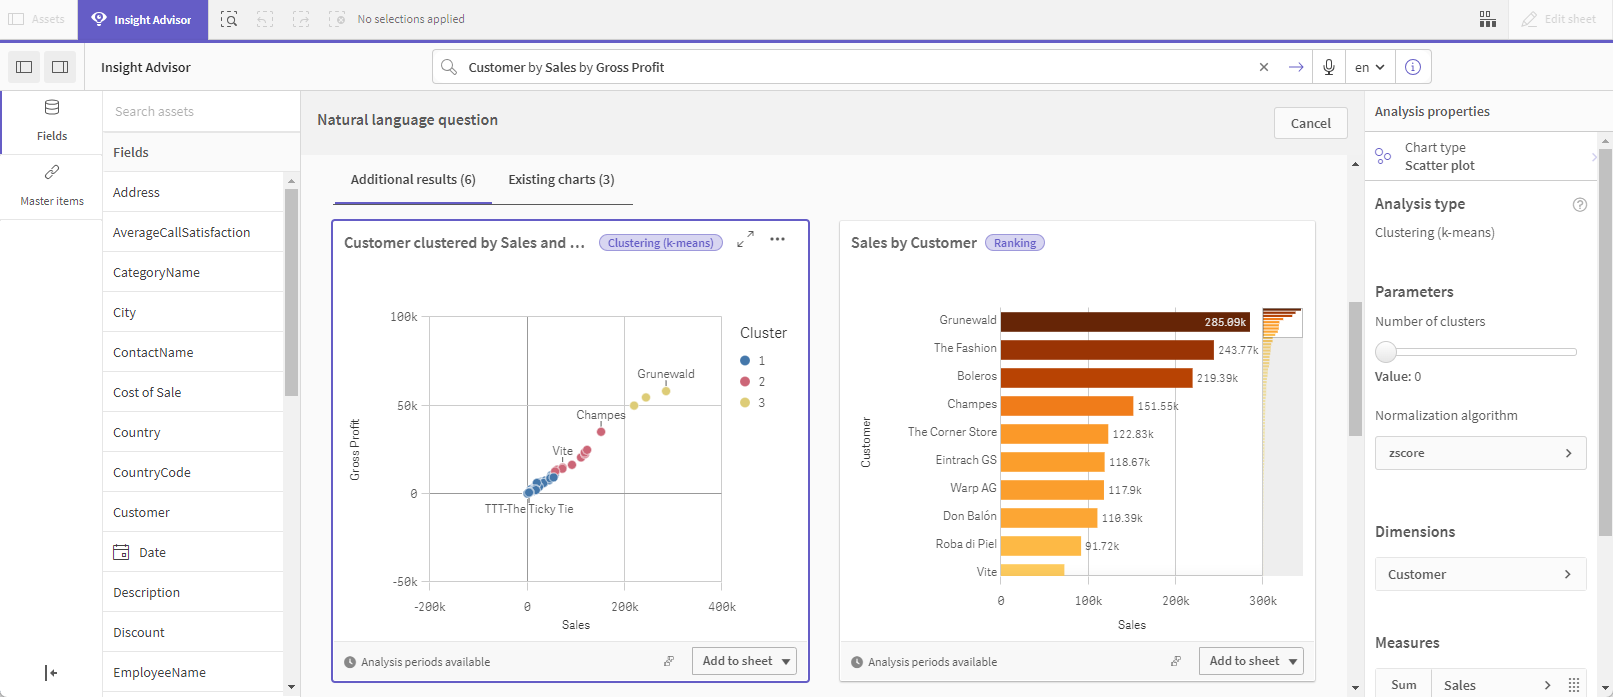
Task: Open three-dot menu on clustering chart
Action: (777, 240)
